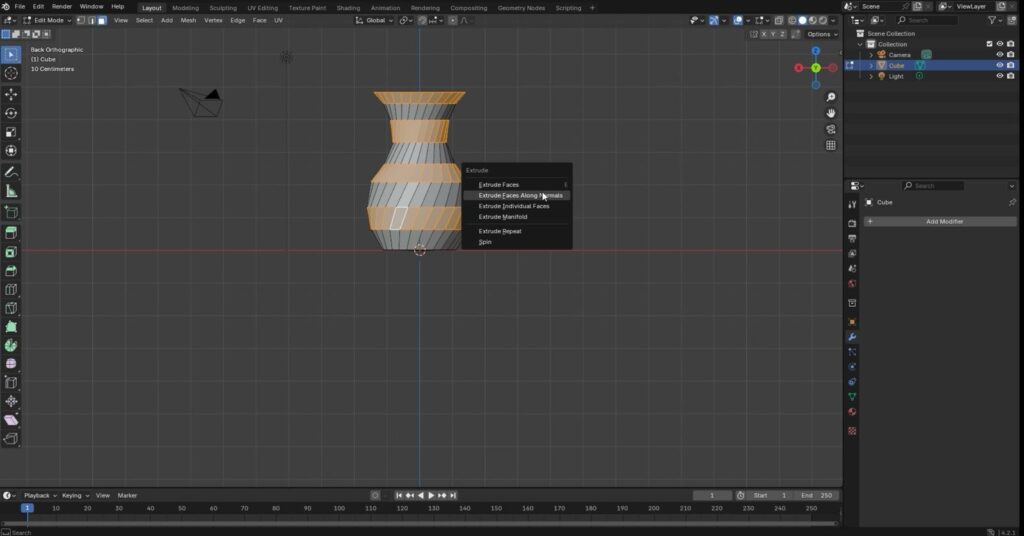Click the pan hand viewport icon
This screenshot has width=1024, height=536.
[x=831, y=113]
